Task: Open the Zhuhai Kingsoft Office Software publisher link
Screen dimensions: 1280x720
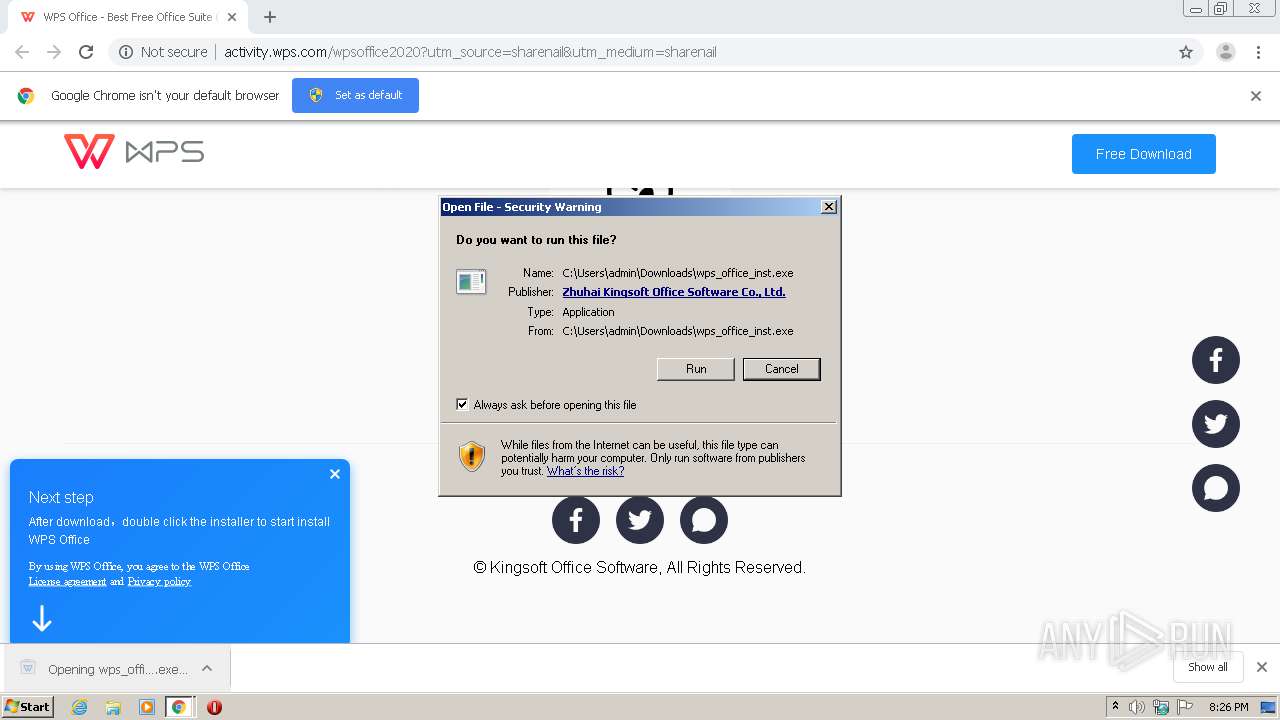Action: pyautogui.click(x=673, y=292)
